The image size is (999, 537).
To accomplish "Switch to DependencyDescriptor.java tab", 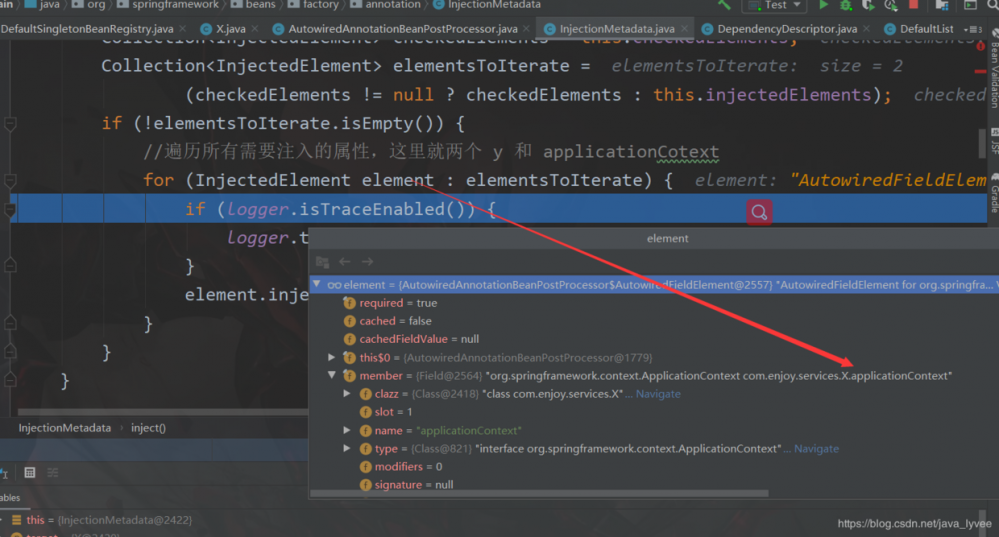I will (787, 29).
